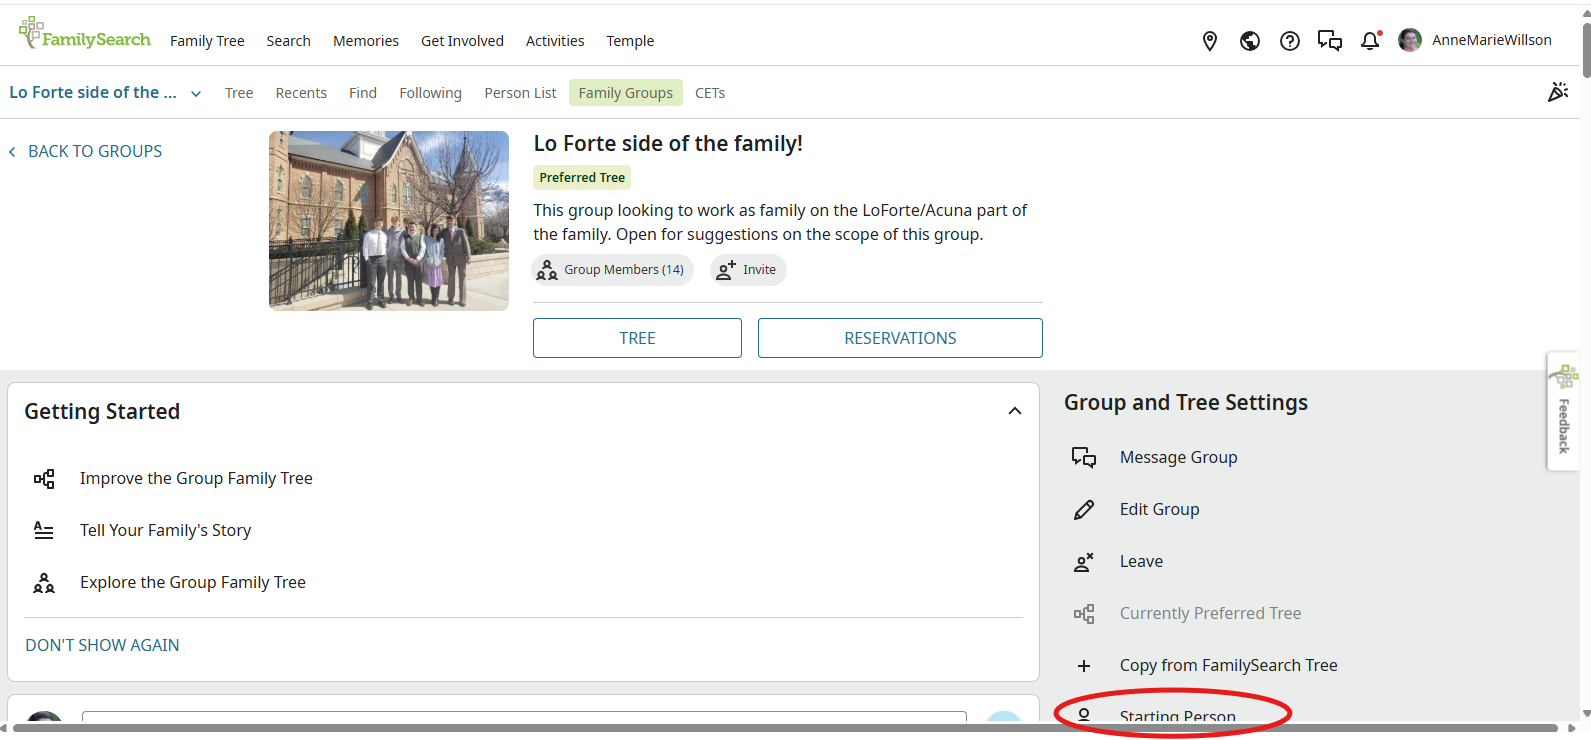The image size is (1591, 740).
Task: Click the AnneMarieWillson profile avatar
Action: click(1410, 40)
